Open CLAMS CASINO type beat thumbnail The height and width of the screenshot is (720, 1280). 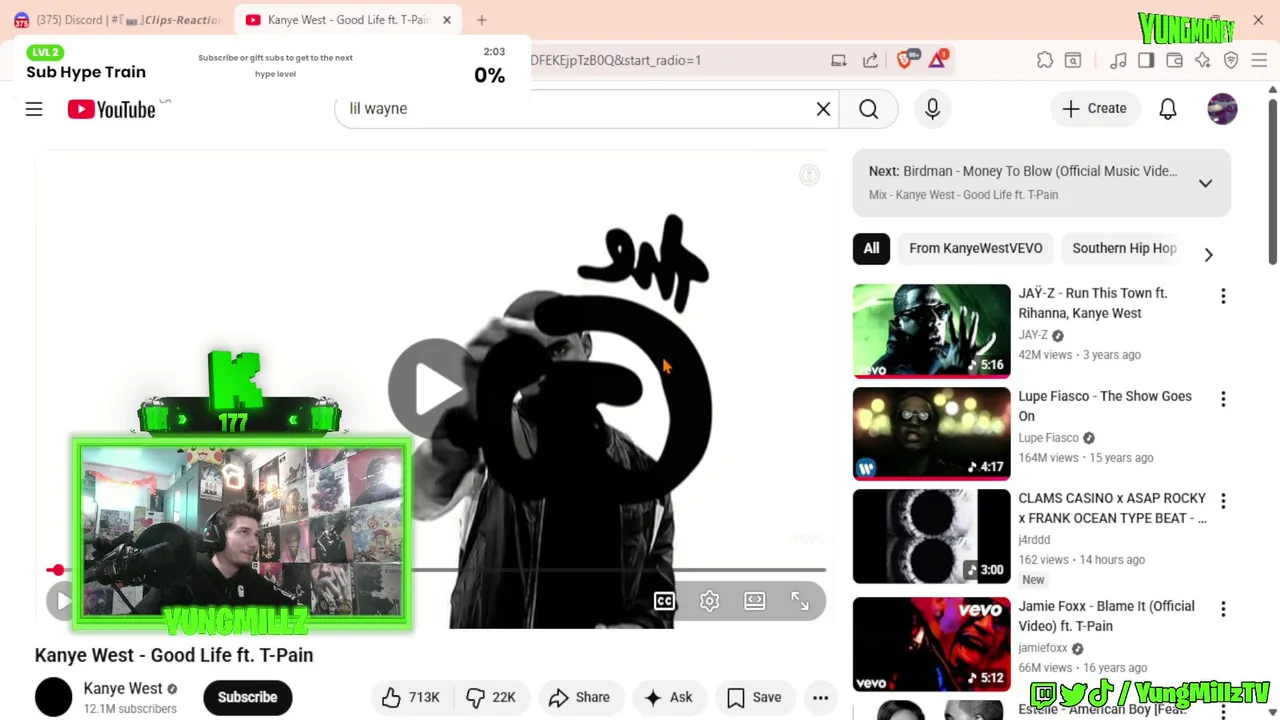pyautogui.click(x=931, y=536)
